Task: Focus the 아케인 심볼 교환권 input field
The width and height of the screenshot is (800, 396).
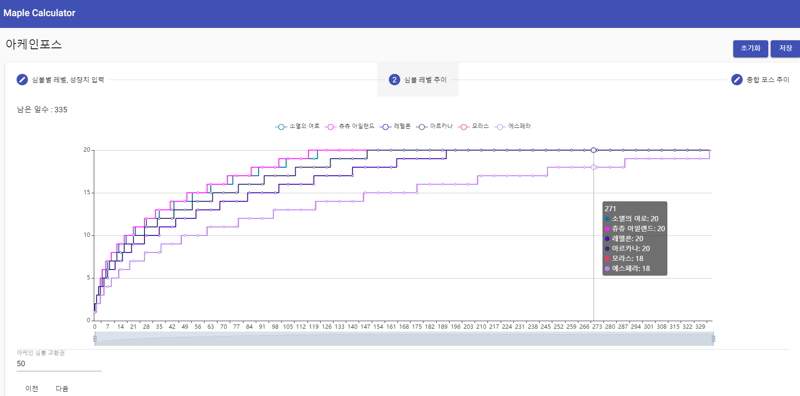Action: pyautogui.click(x=59, y=364)
